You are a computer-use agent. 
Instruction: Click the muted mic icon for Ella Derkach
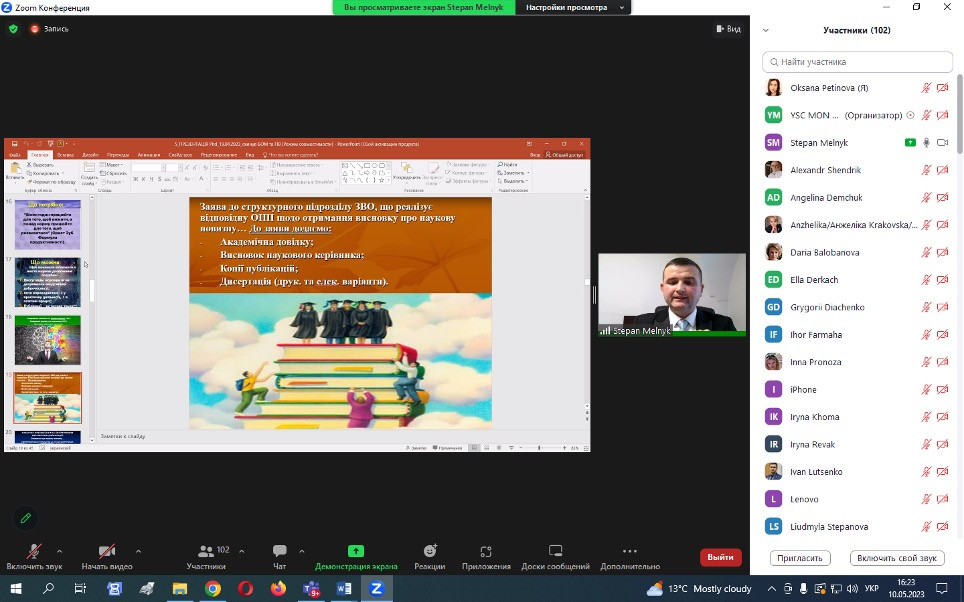926,280
